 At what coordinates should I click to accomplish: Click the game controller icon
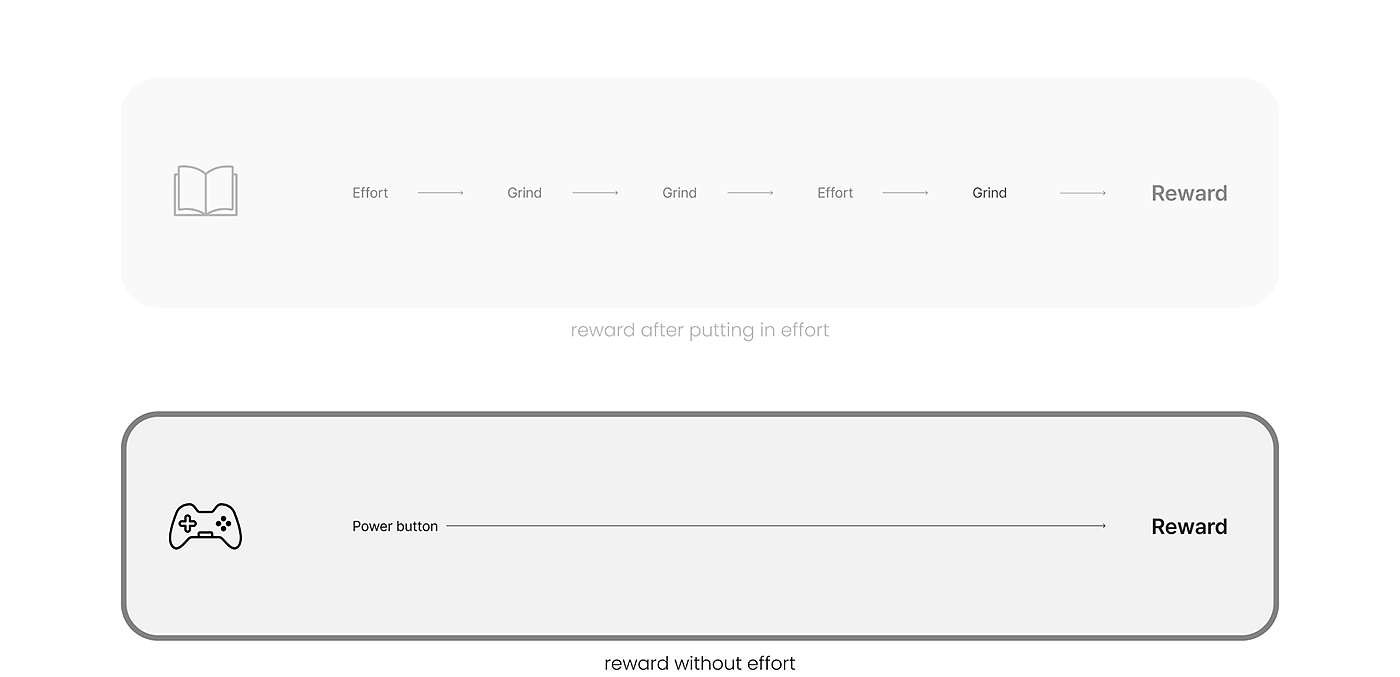tap(205, 526)
